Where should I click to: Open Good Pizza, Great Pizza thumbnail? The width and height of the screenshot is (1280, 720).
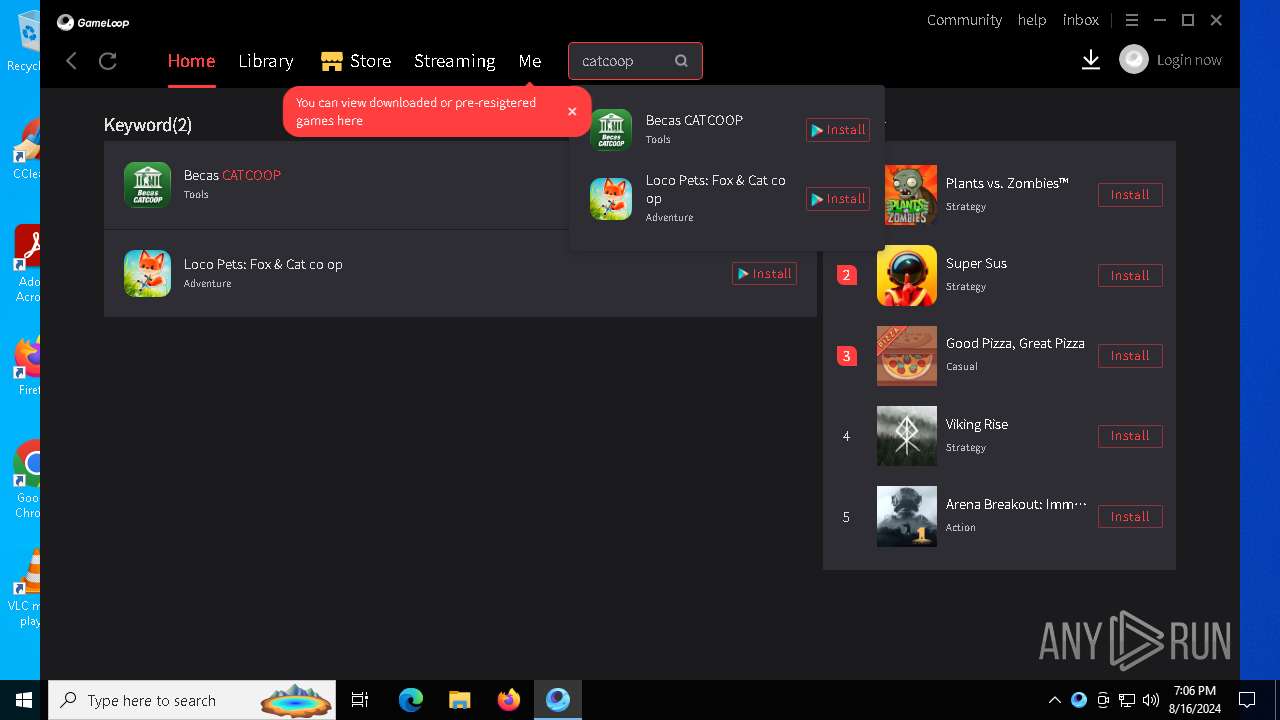pyautogui.click(x=907, y=355)
